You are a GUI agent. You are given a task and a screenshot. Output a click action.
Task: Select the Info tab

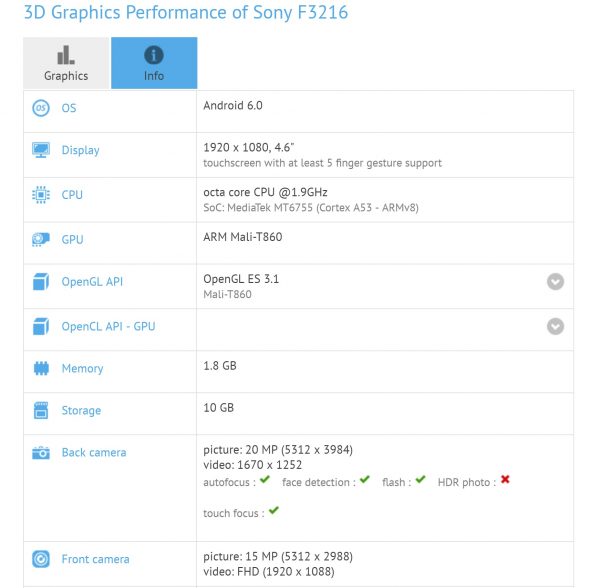[x=154, y=63]
